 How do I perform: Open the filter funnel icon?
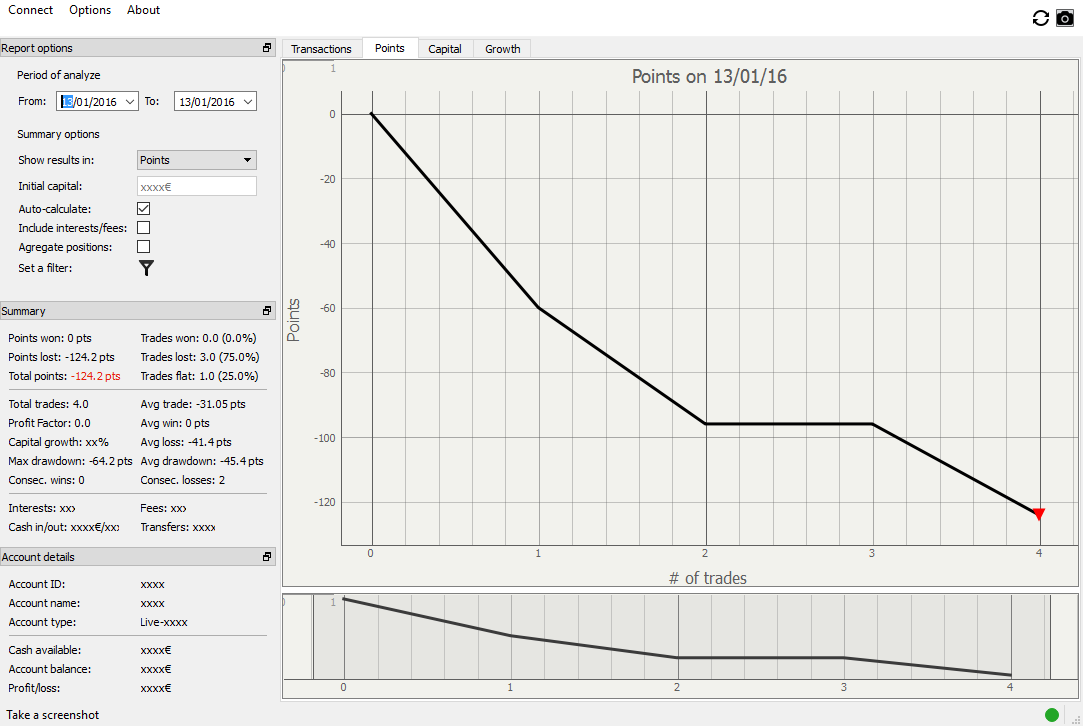click(x=146, y=268)
